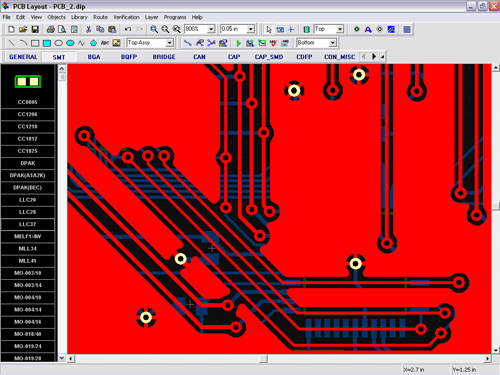500x375 pixels.
Task: Click the Undo arrow icon
Action: [x=128, y=29]
